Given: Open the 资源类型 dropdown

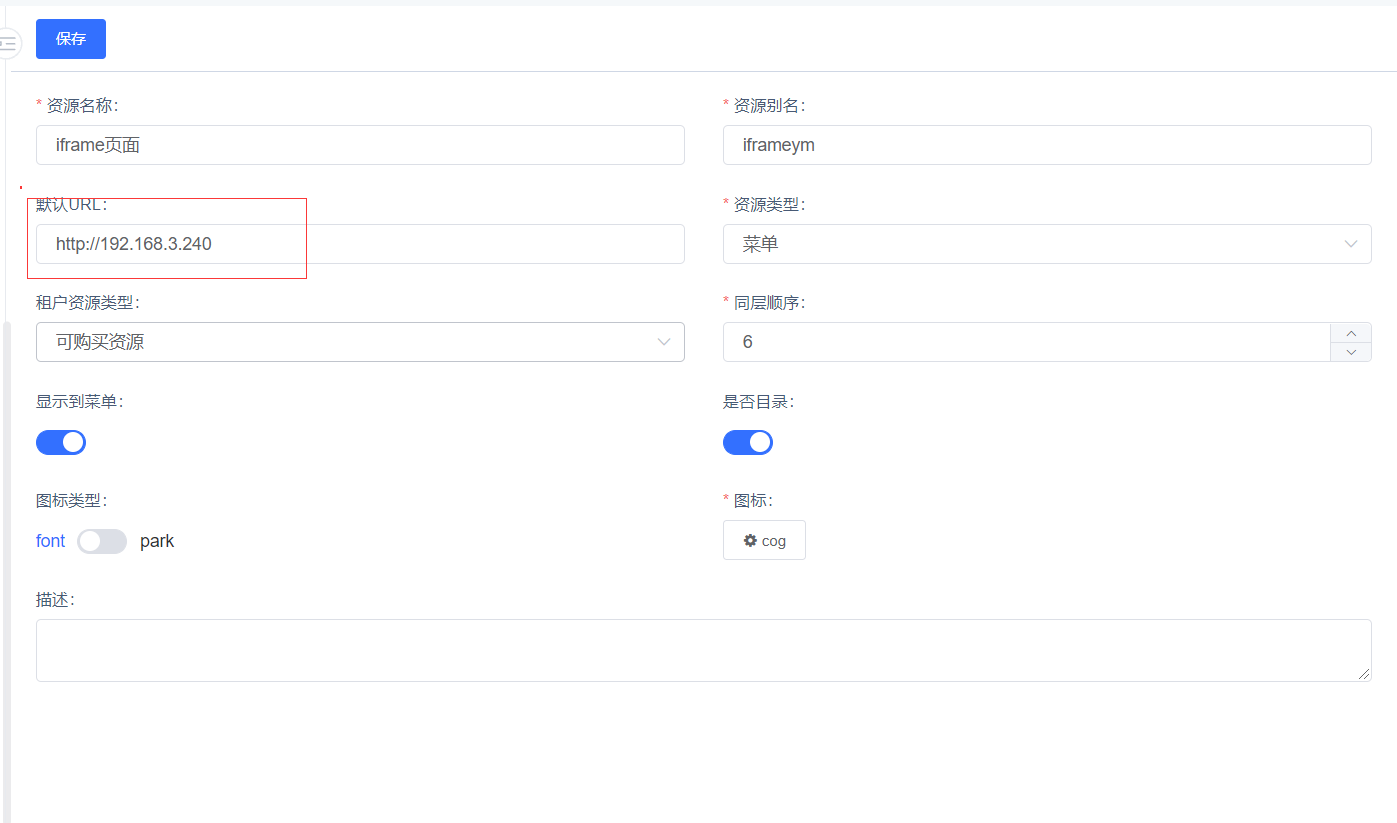Looking at the screenshot, I should 1030,244.
